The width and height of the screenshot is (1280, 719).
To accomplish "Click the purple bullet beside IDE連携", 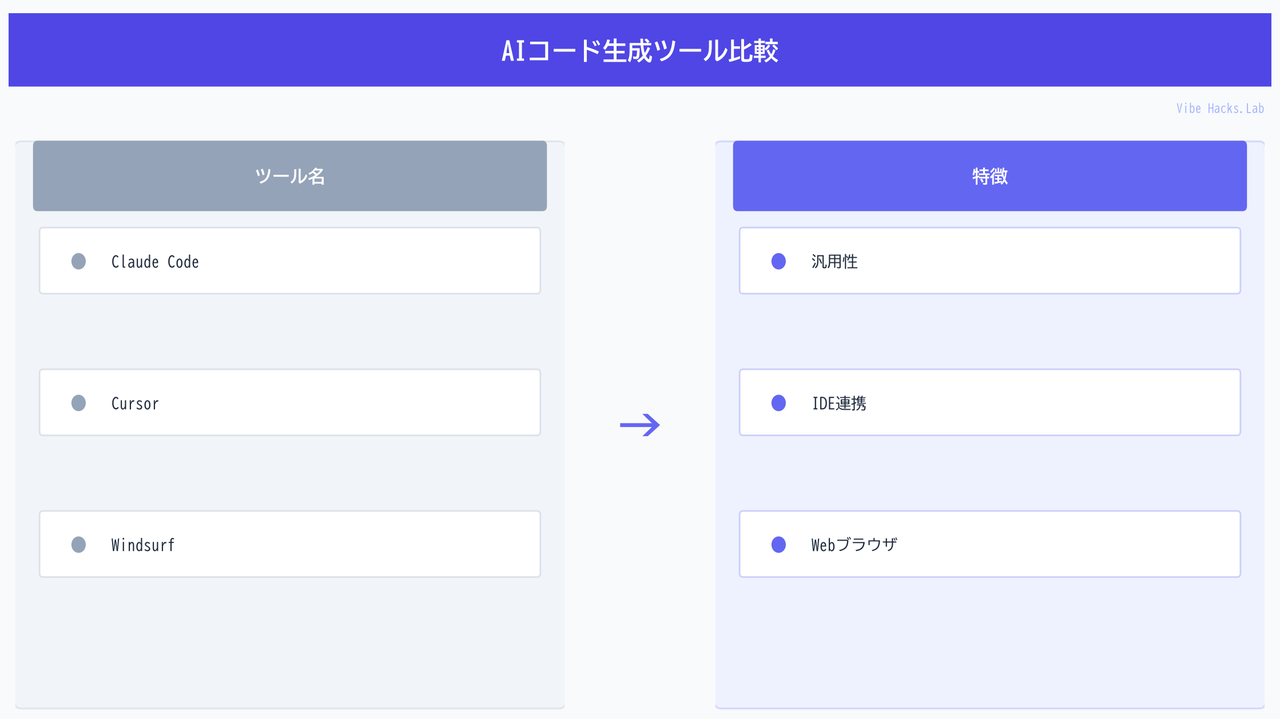I will [779, 403].
